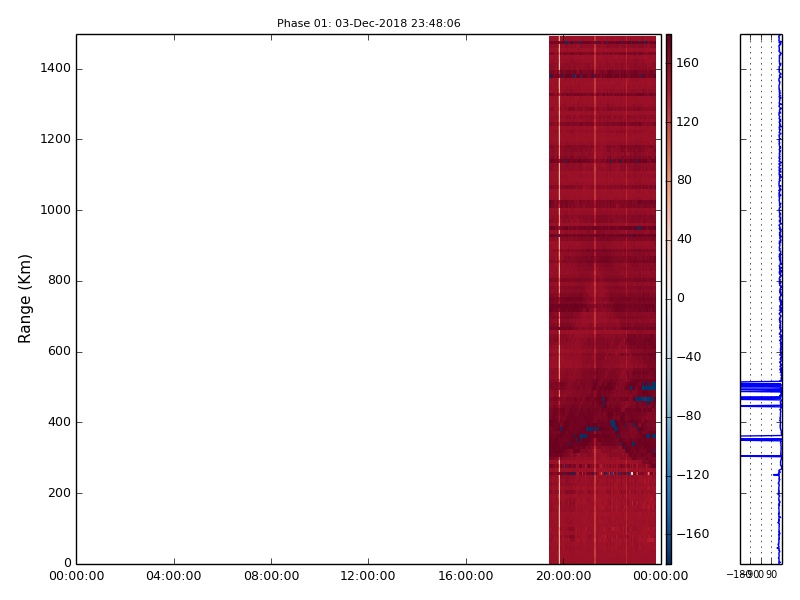Click the colorbar tick label 0
The width and height of the screenshot is (800, 600).
[681, 298]
